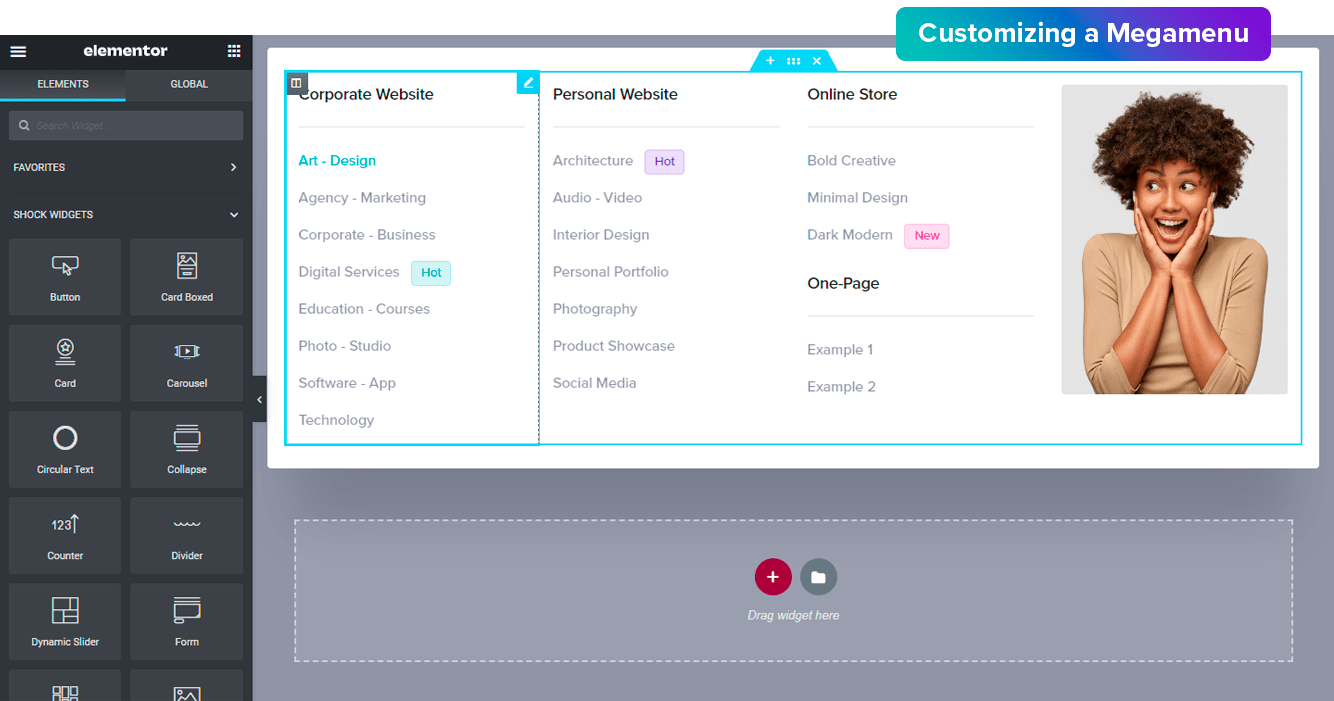Switch to the Elements tab

point(63,84)
